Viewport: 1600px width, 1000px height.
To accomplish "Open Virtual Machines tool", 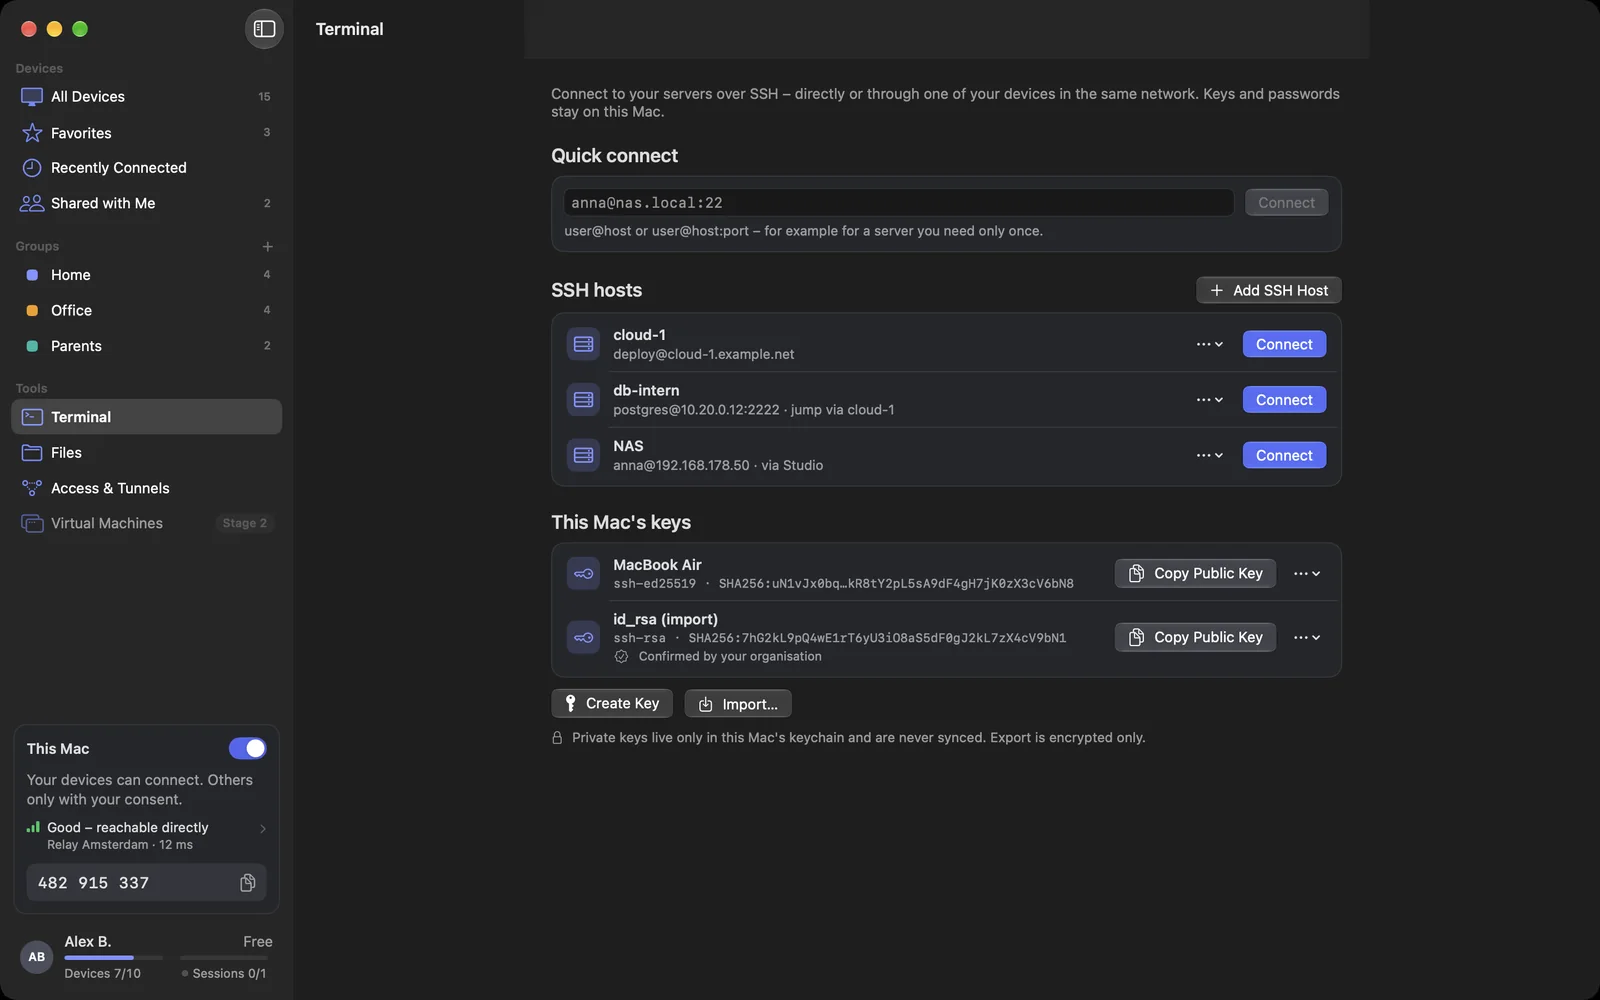I will [x=146, y=523].
